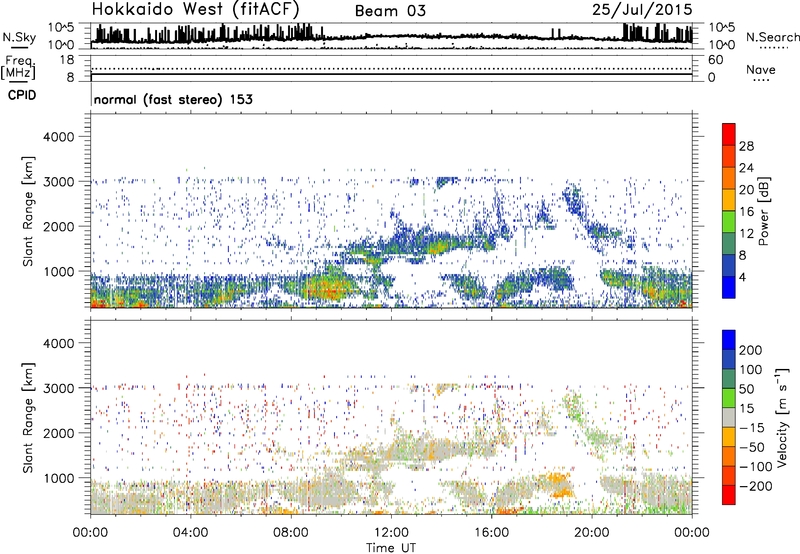This screenshot has width=800, height=554.
Task: Click the 'Velocity [m s-1]' colorbar title
Action: 783,417
